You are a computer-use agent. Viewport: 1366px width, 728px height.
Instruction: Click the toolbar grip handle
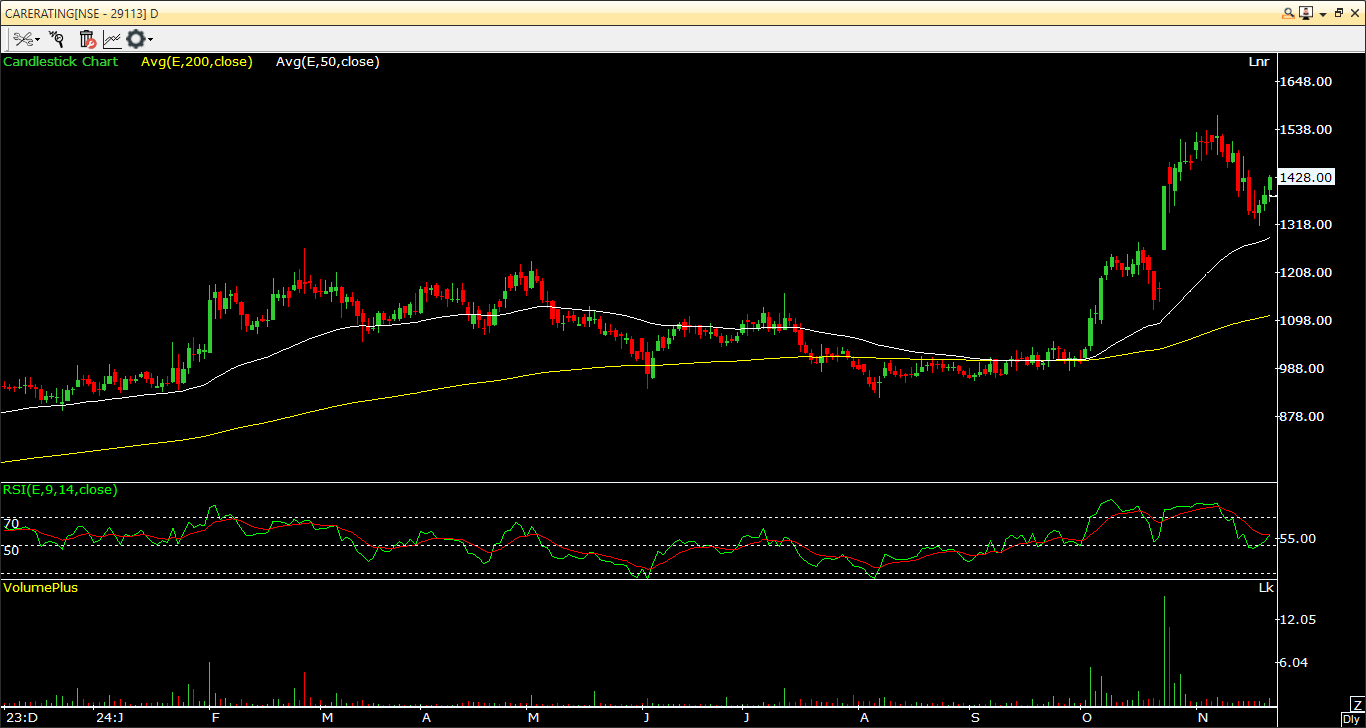(x=6, y=39)
